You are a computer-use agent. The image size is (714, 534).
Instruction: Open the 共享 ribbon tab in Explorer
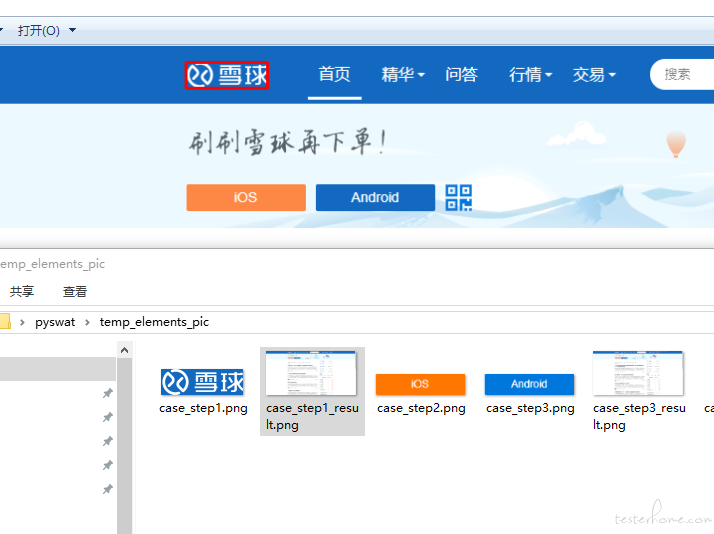coord(22,291)
